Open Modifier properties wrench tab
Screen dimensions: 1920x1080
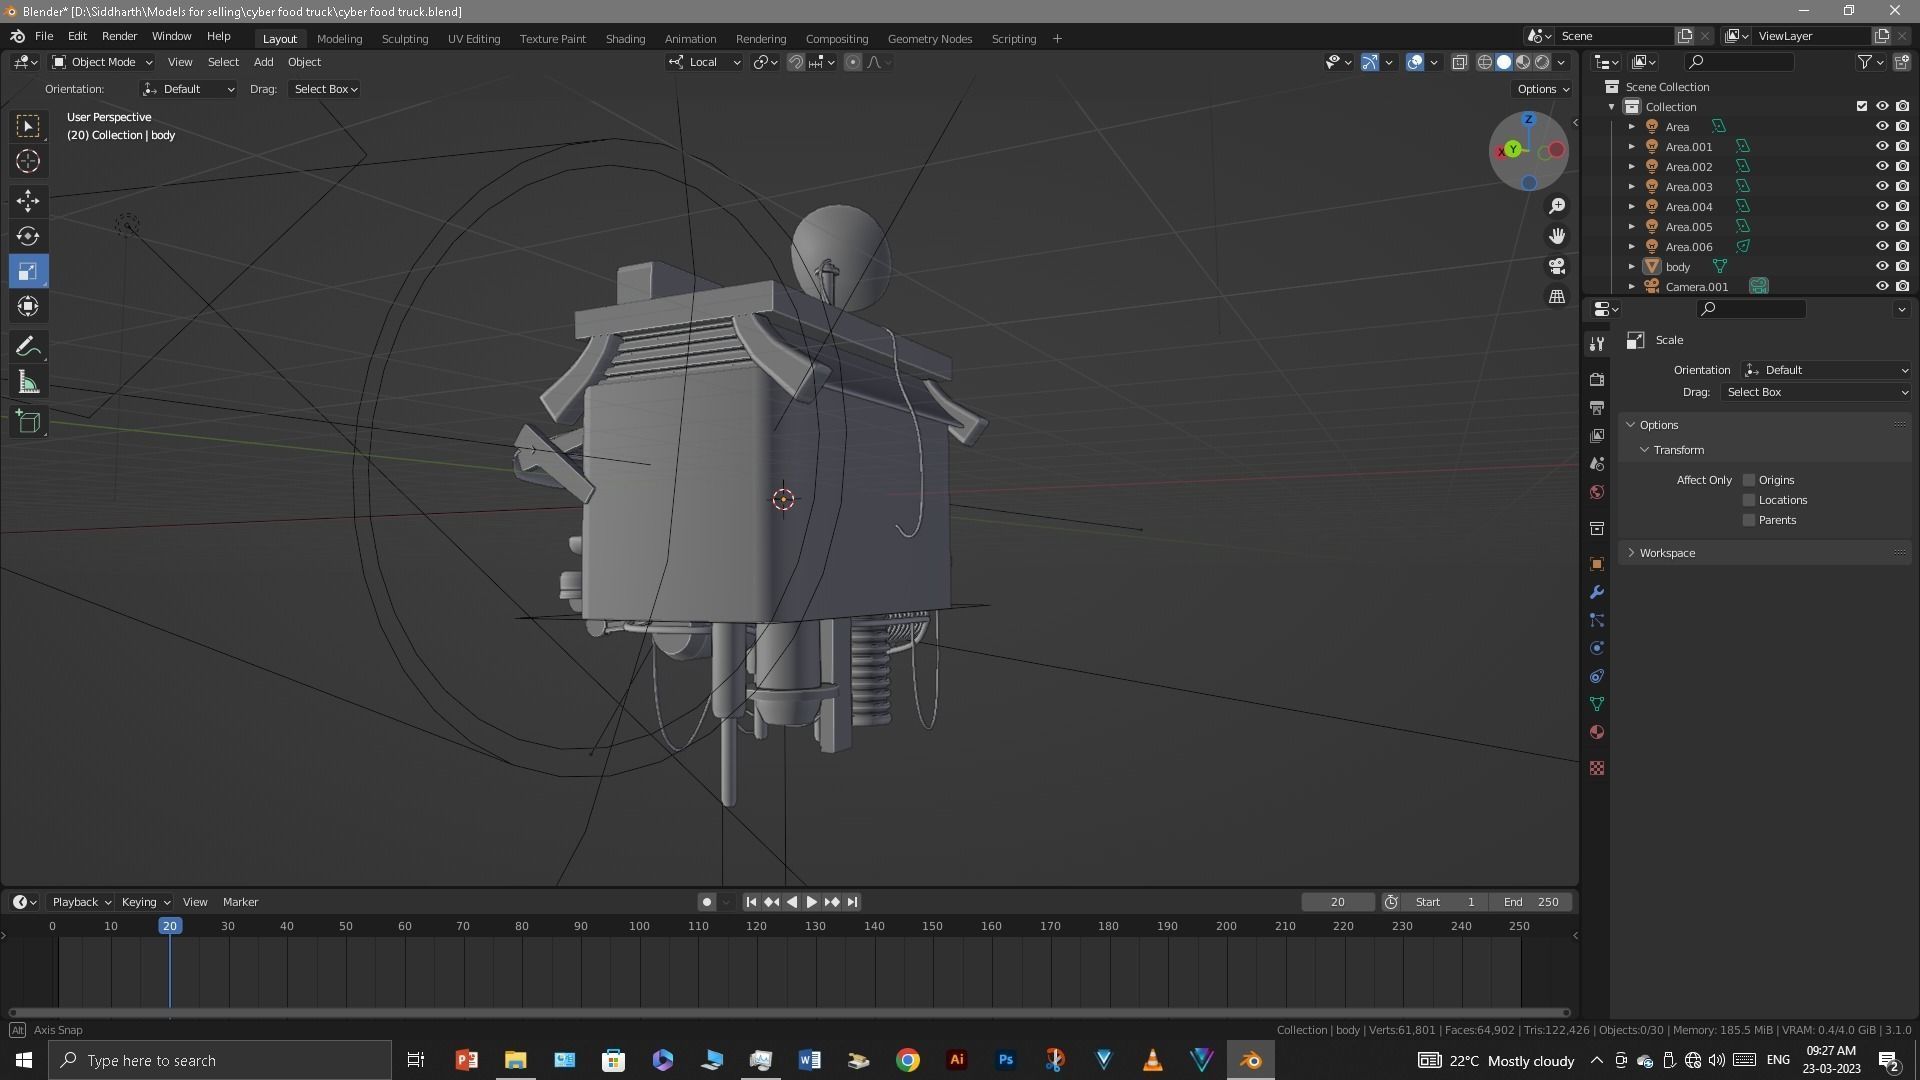(x=1597, y=592)
